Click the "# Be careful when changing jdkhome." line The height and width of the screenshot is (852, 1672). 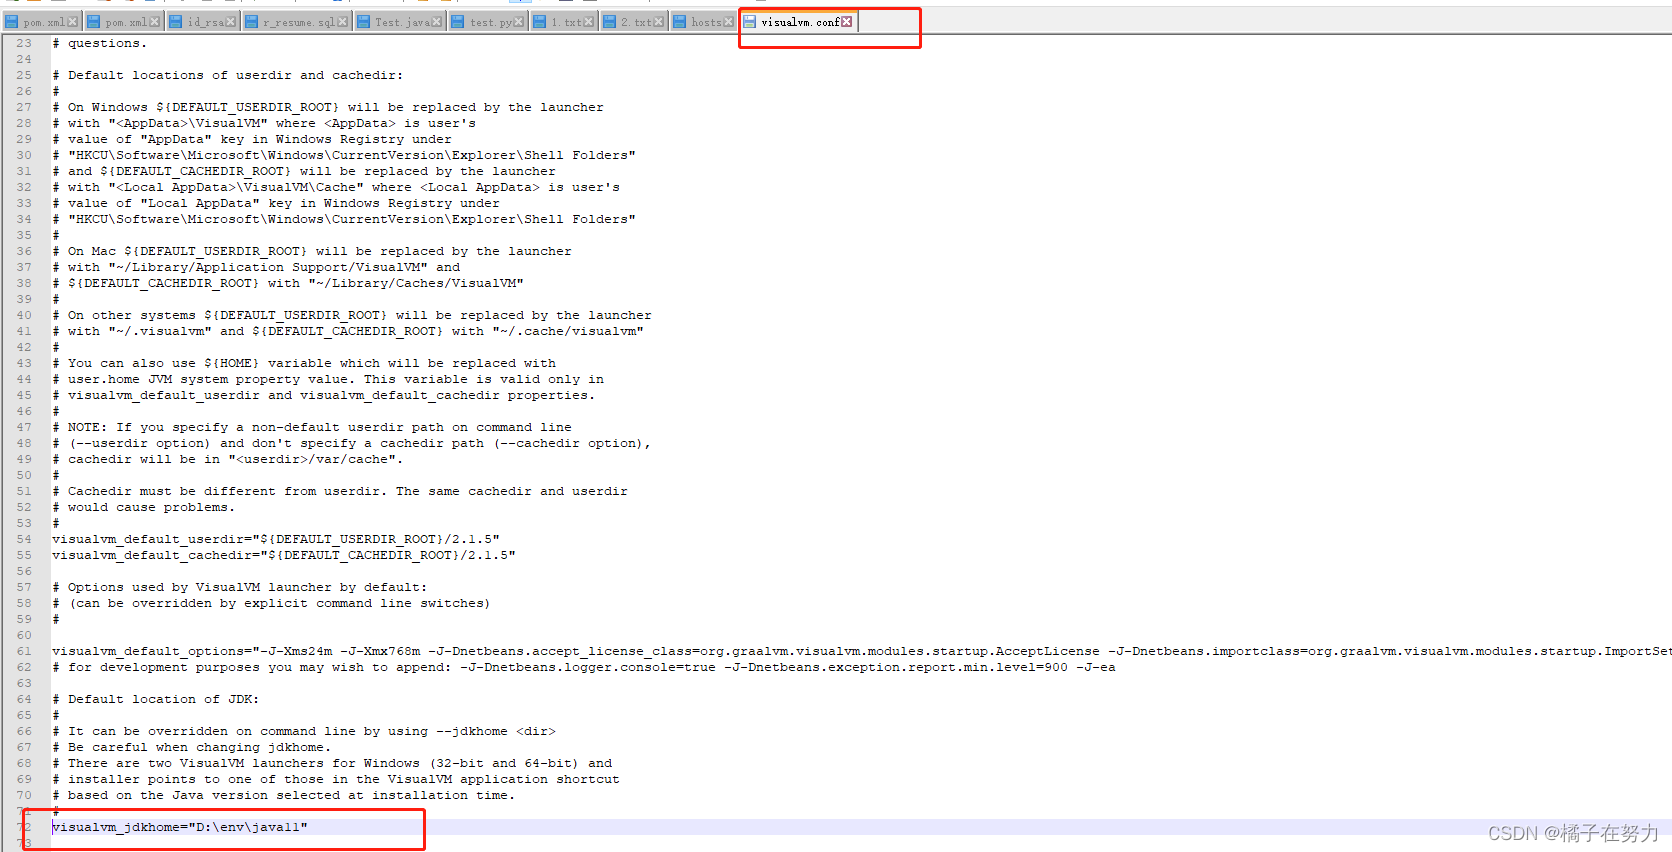coord(192,747)
